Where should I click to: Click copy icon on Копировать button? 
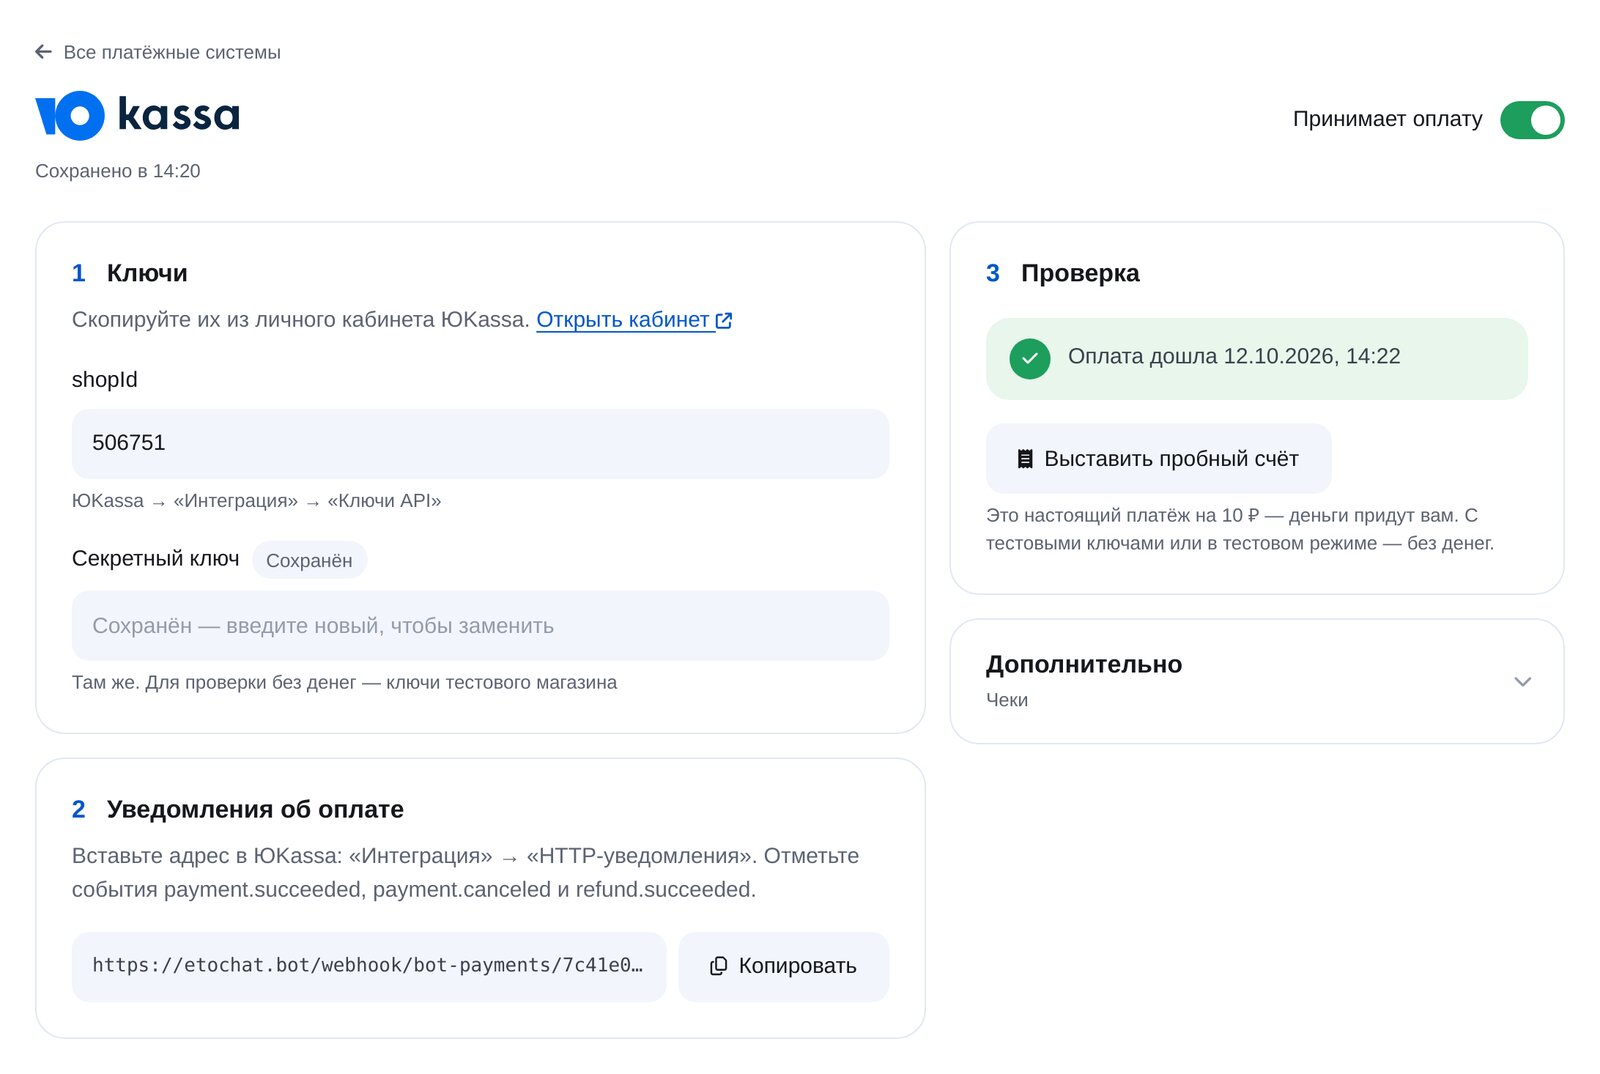[x=718, y=966]
